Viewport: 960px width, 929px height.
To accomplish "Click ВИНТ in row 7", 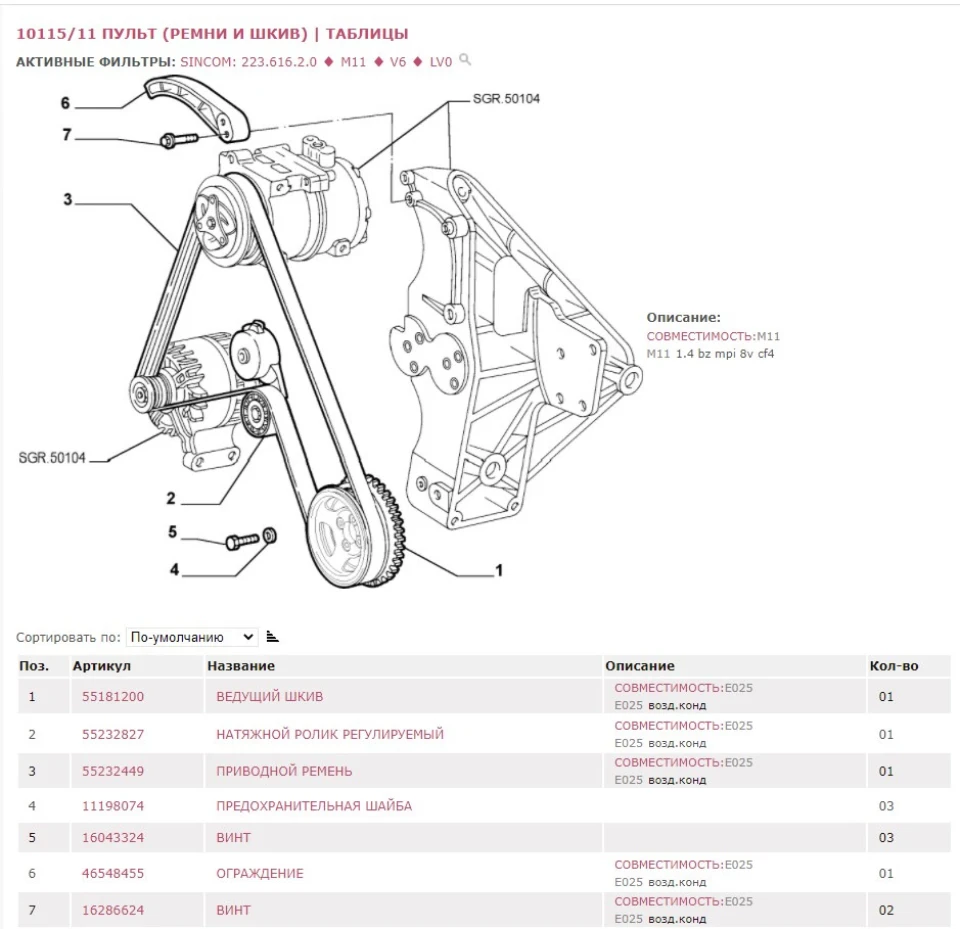I will pos(233,910).
